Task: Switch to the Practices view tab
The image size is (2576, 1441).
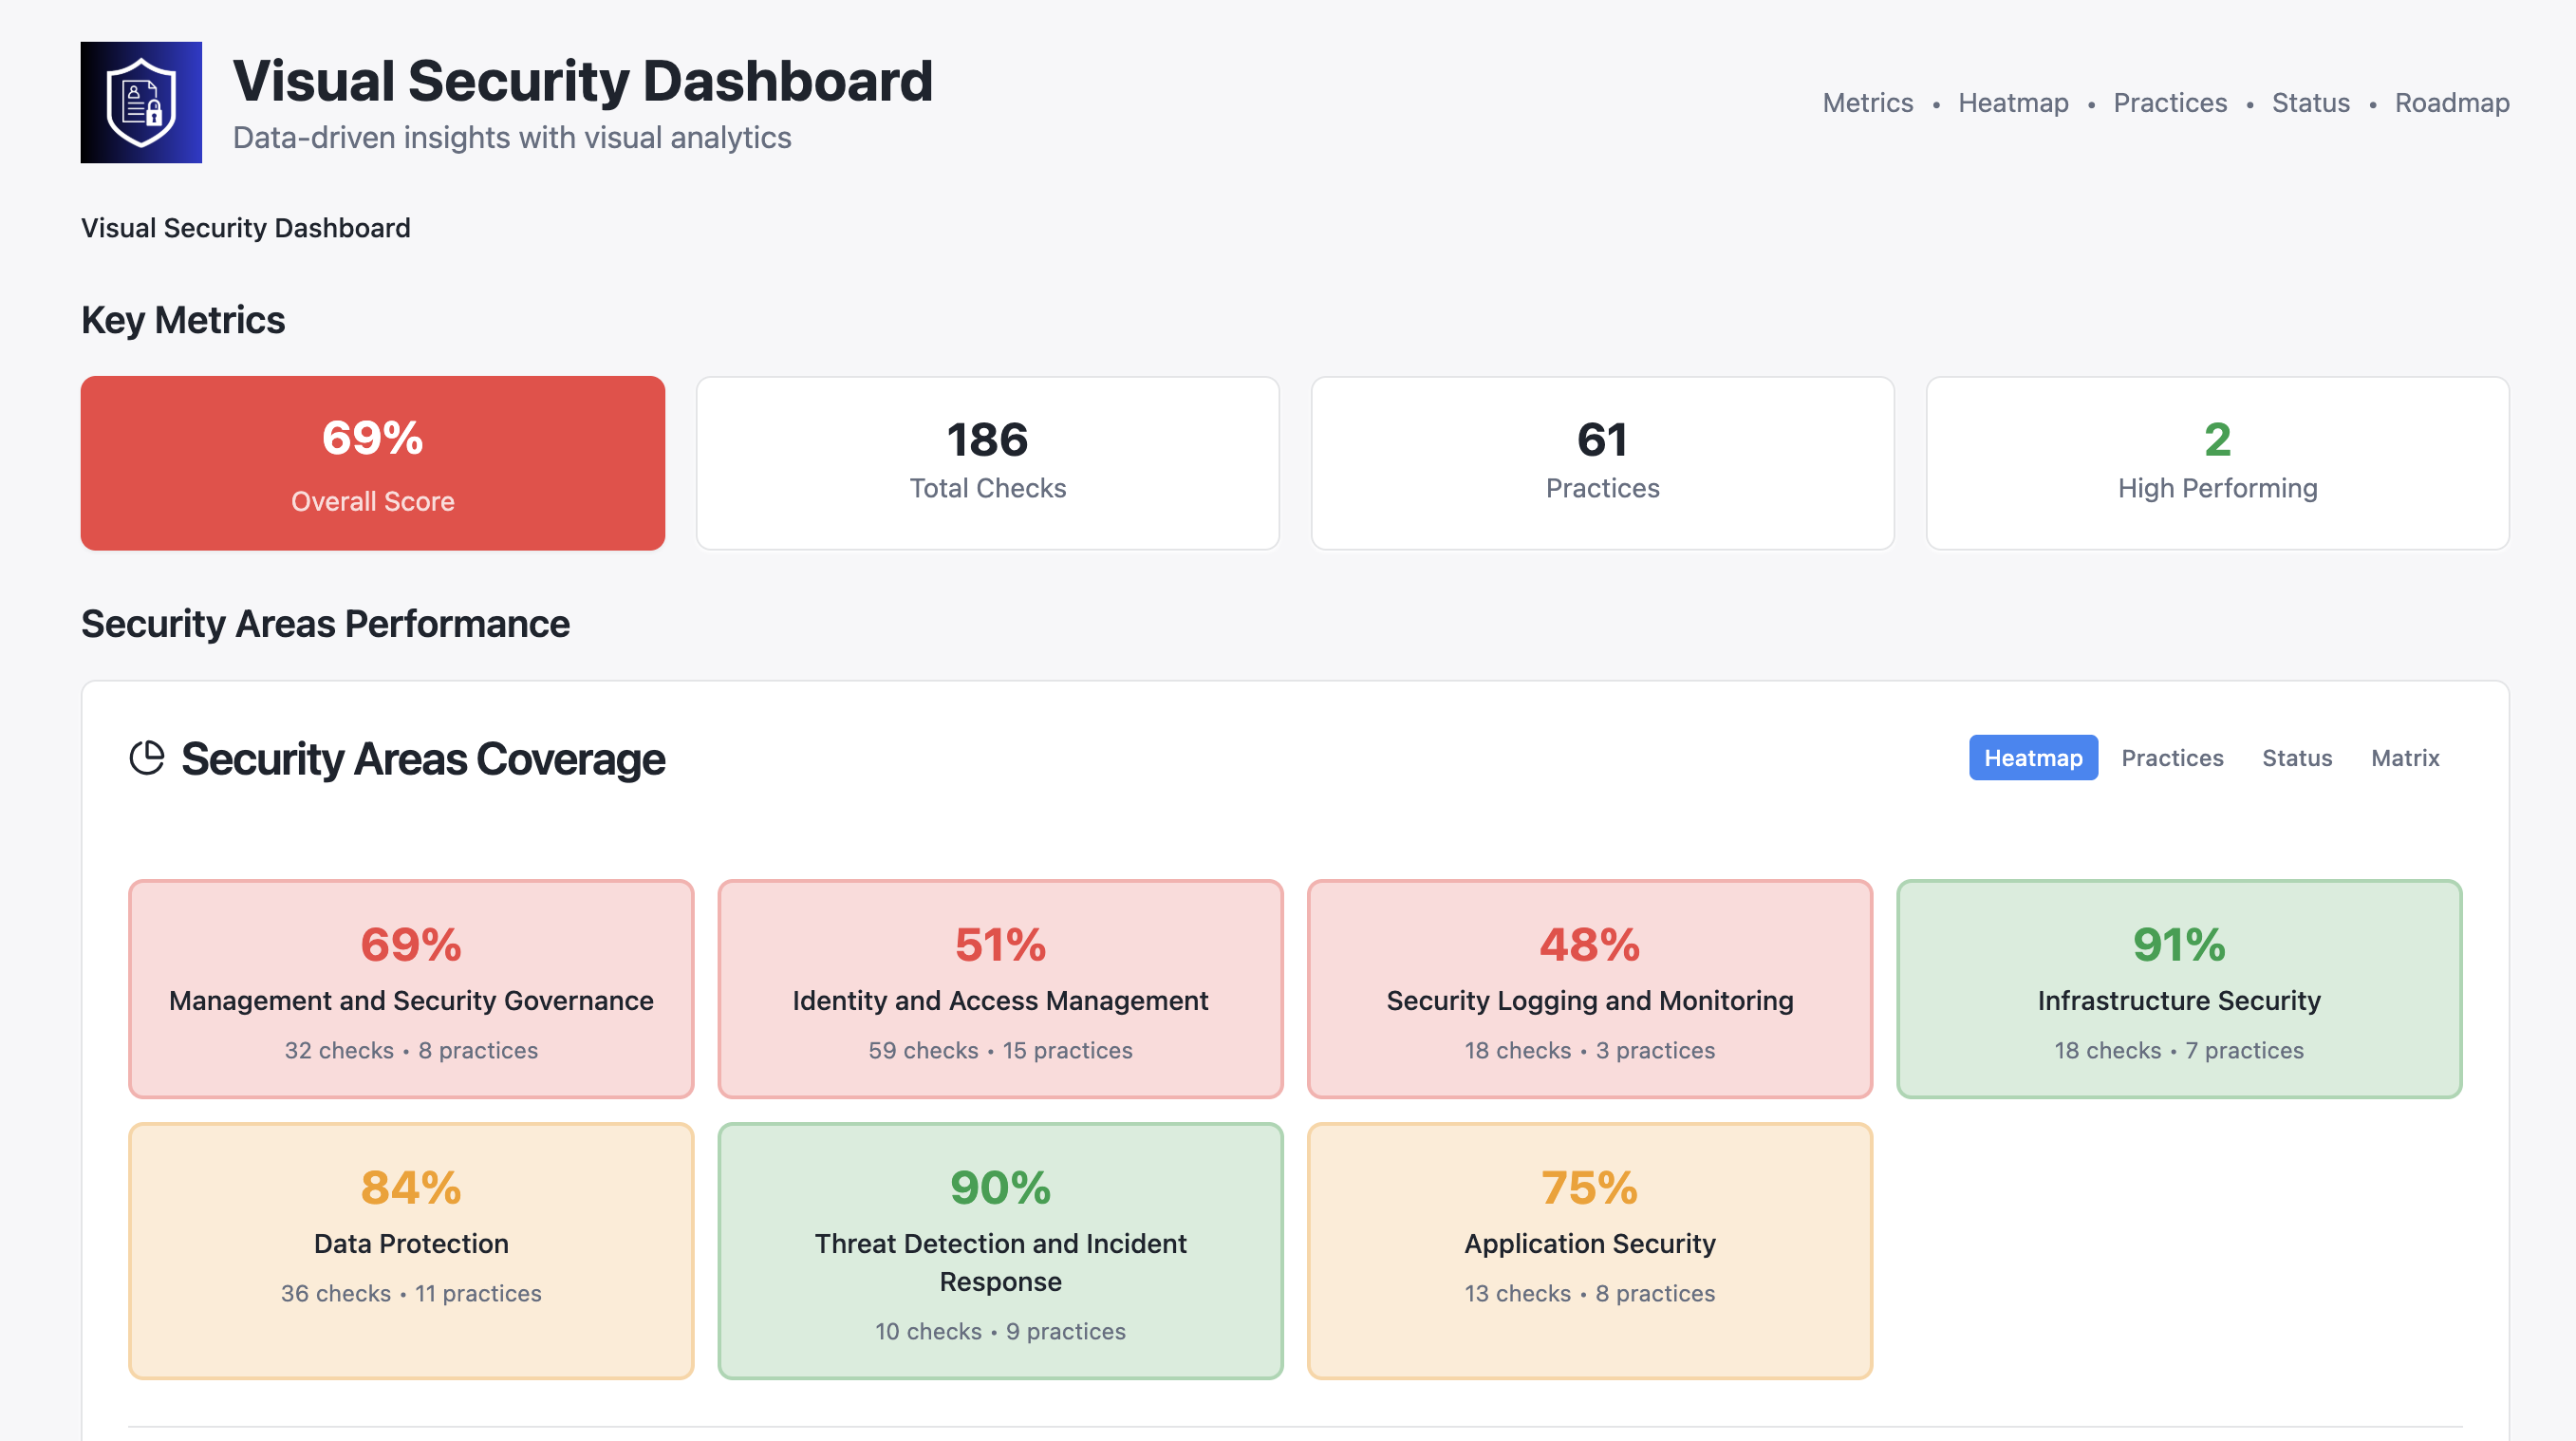Action: pyautogui.click(x=2171, y=758)
